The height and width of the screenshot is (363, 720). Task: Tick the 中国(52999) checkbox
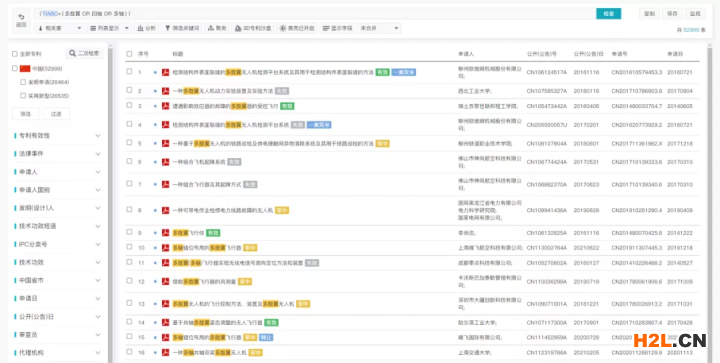(15, 68)
